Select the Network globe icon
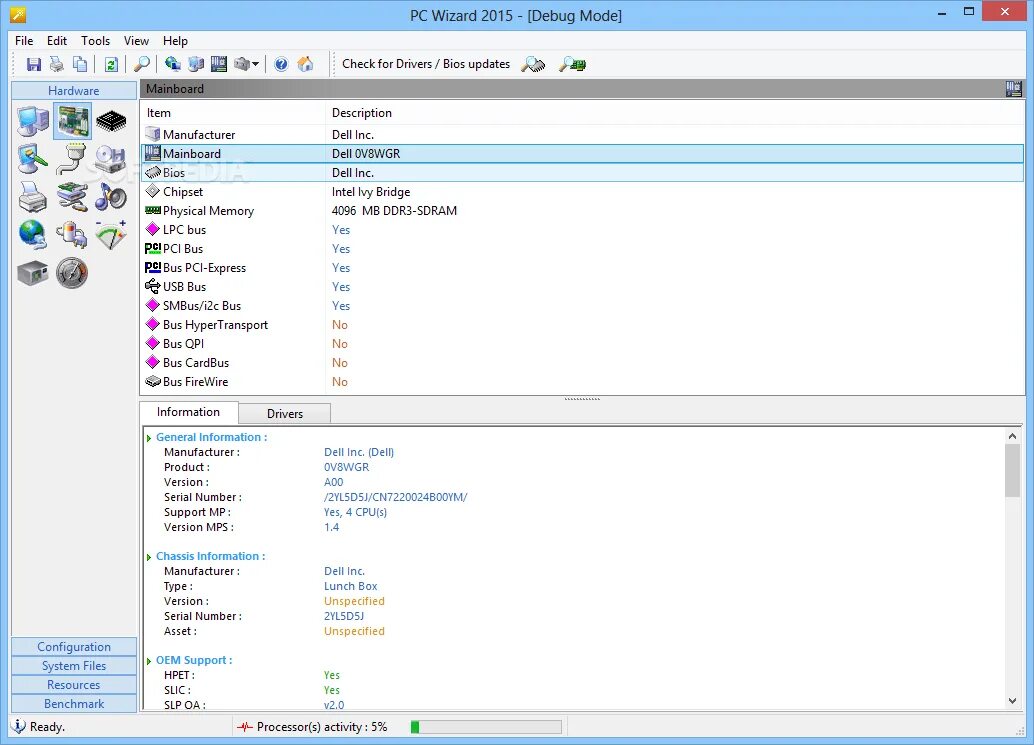 [x=33, y=235]
